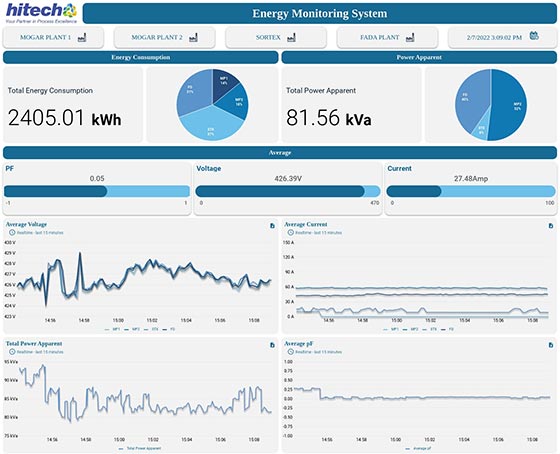Click the 2405.01 kWh energy value

point(65,118)
